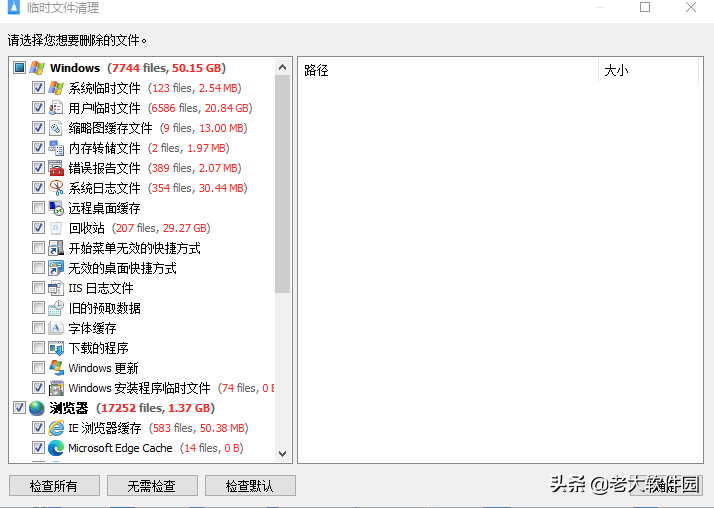Click the 浏览器 globe icon
This screenshot has width=714, height=508.
pos(37,408)
